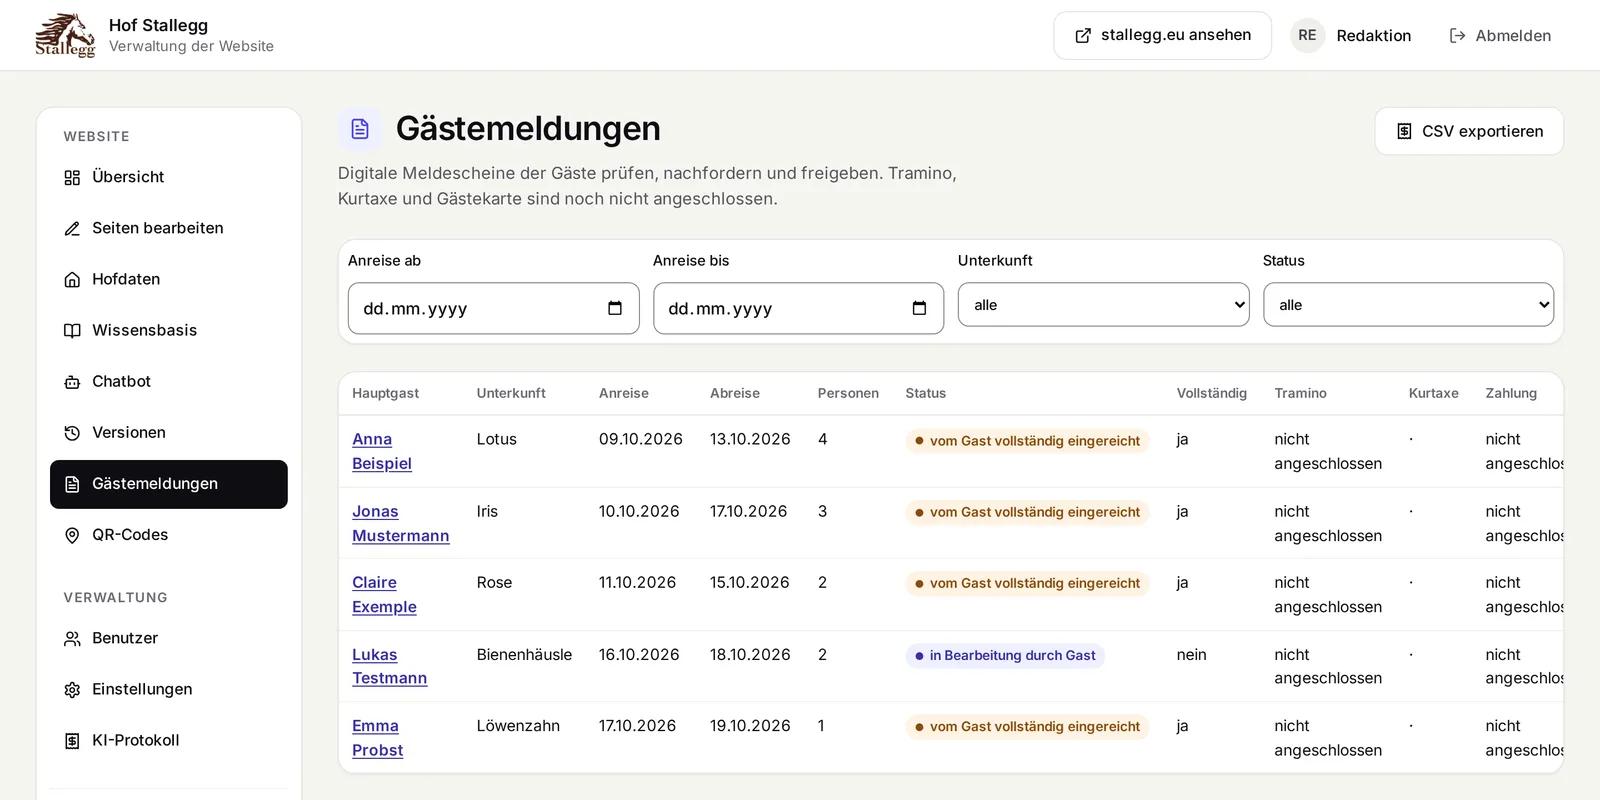This screenshot has height=800, width=1600.
Task: Export guest registrations as CSV
Action: coord(1469,131)
